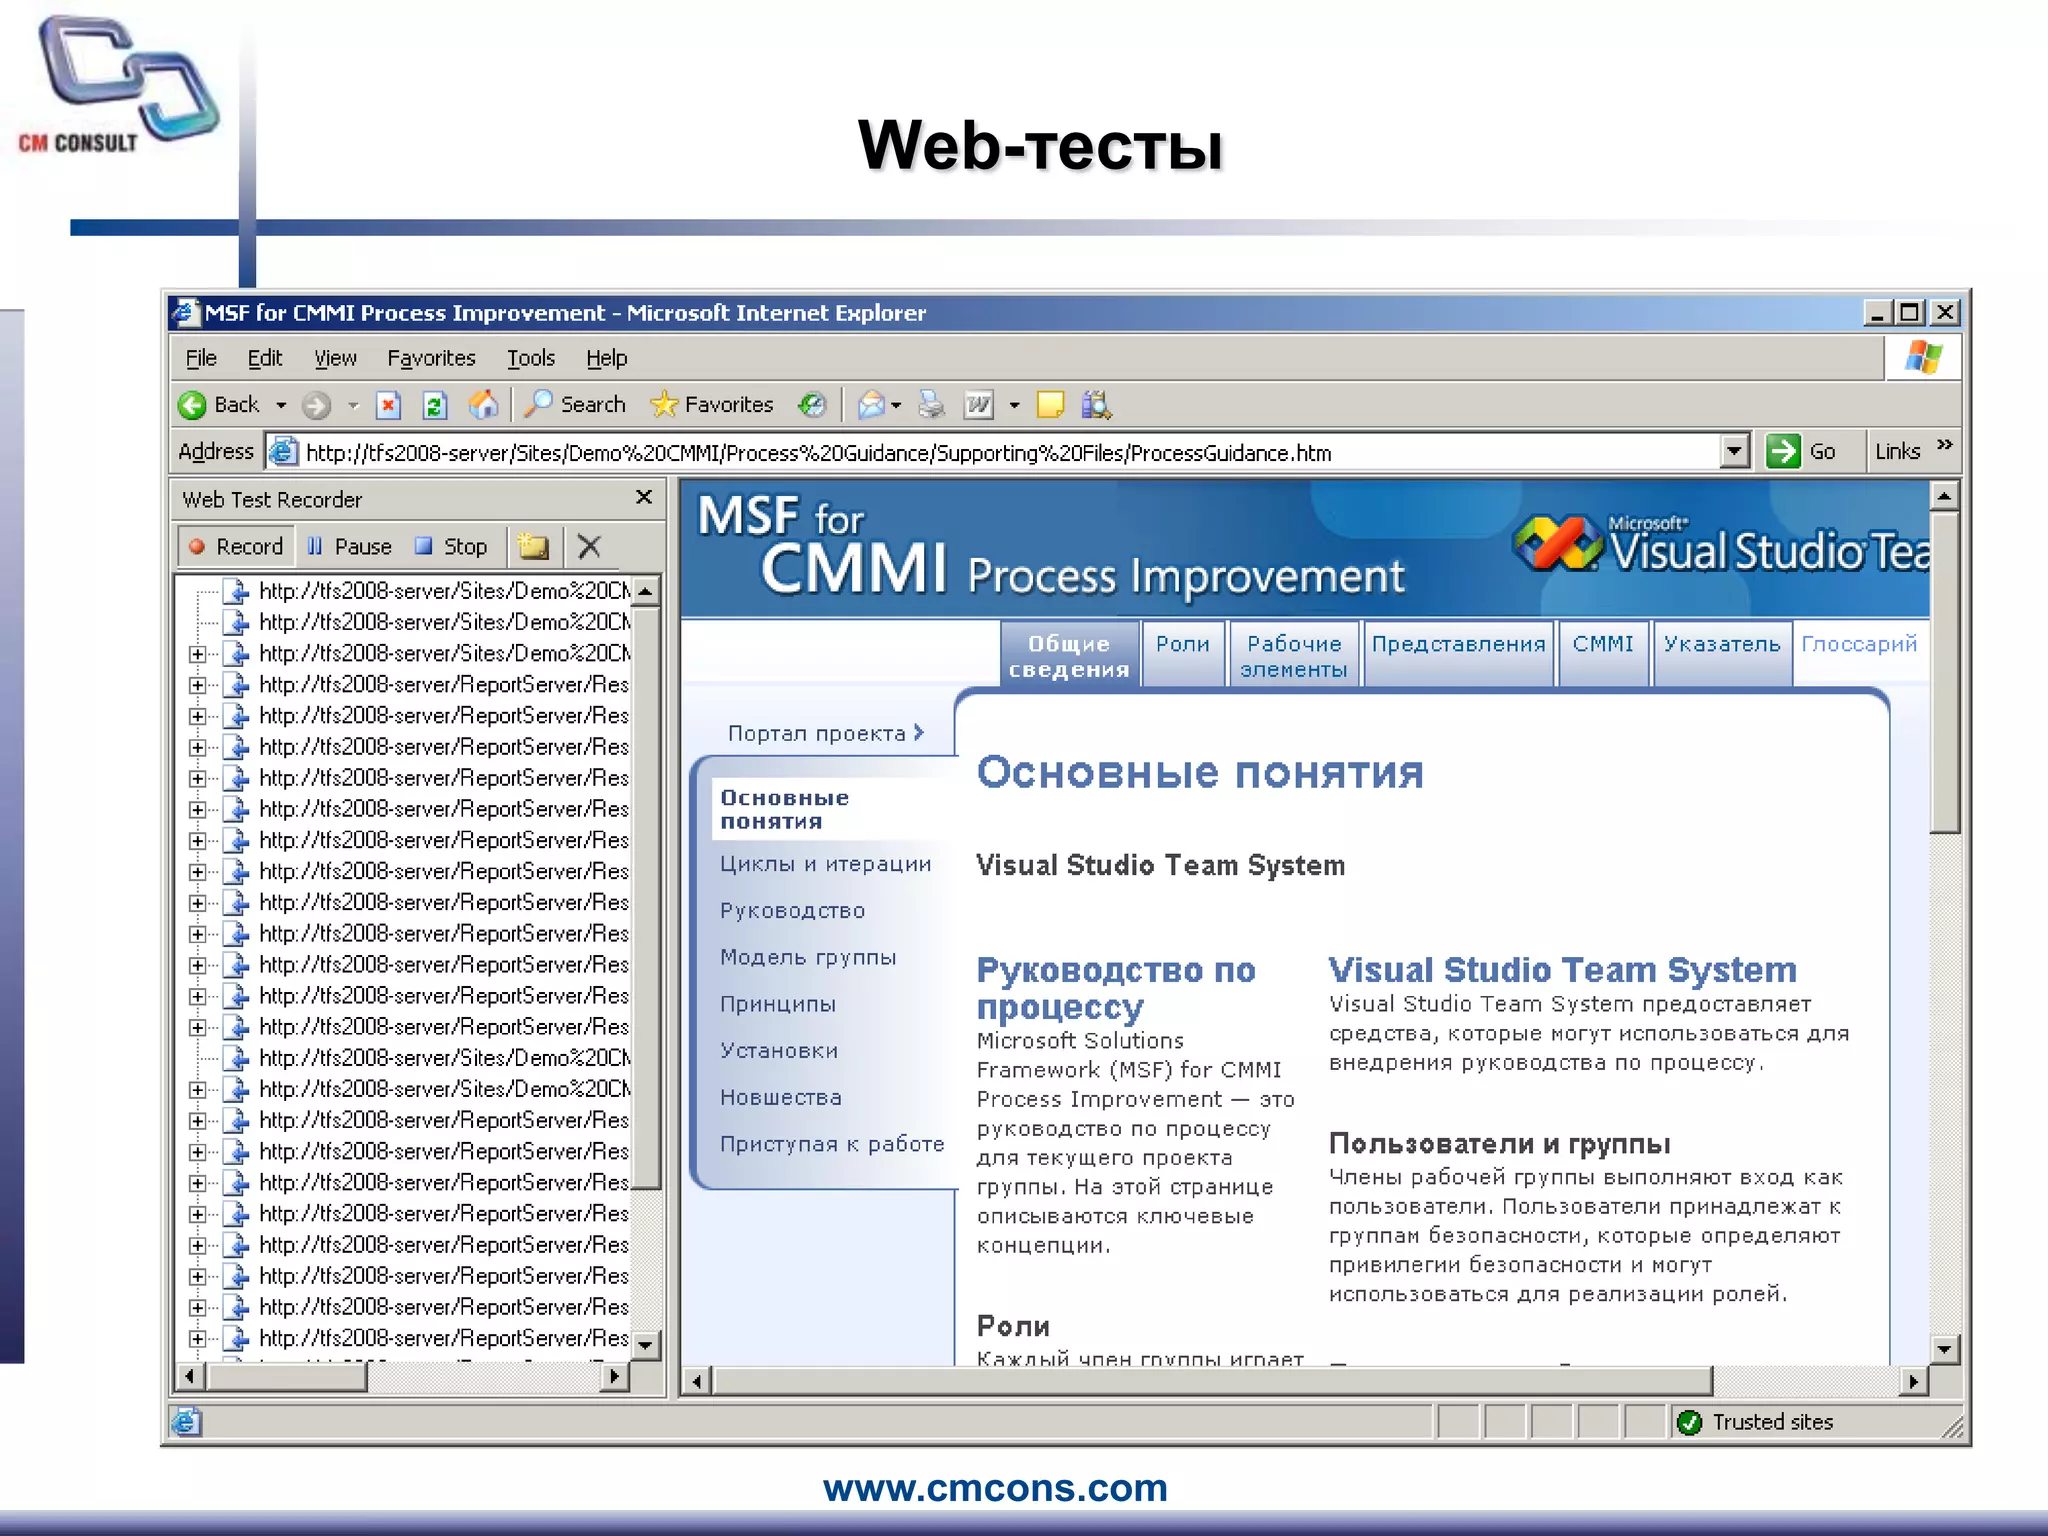Screen dimensions: 2048x1536
Task: Expand the address bar history dropdown
Action: pyautogui.click(x=1735, y=452)
